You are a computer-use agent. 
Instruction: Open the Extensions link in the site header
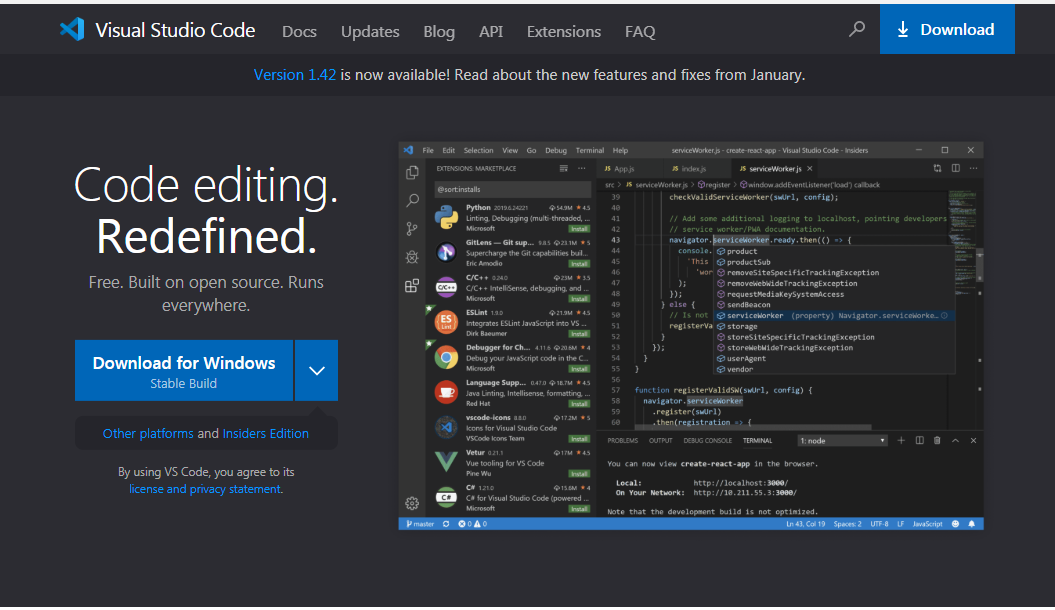(x=564, y=31)
